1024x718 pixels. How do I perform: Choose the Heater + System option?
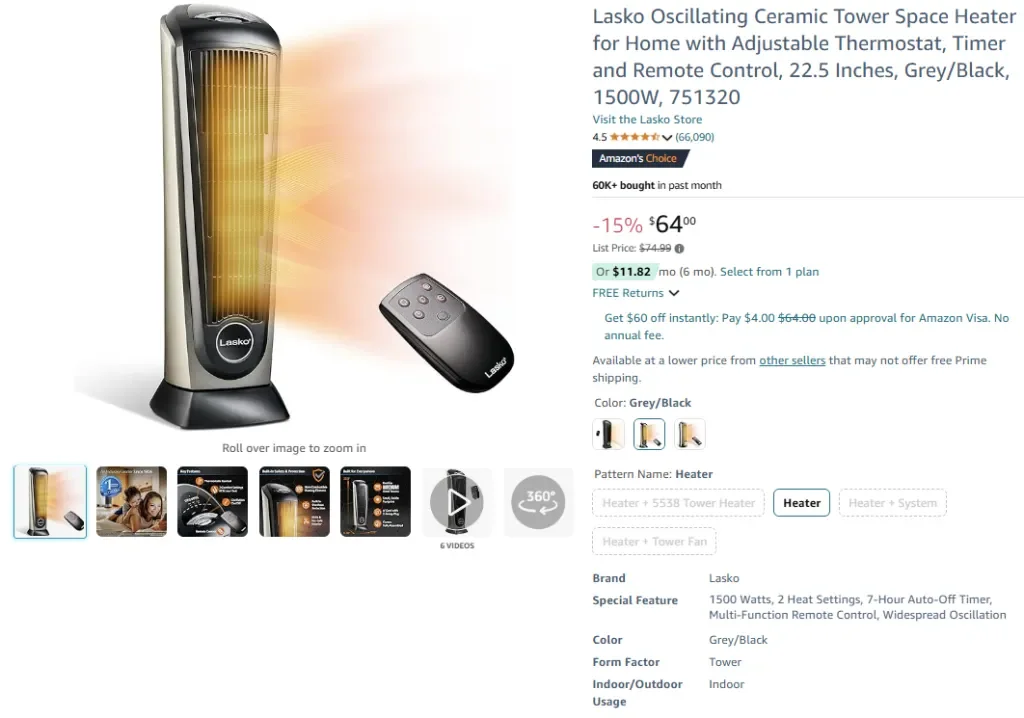coord(892,502)
